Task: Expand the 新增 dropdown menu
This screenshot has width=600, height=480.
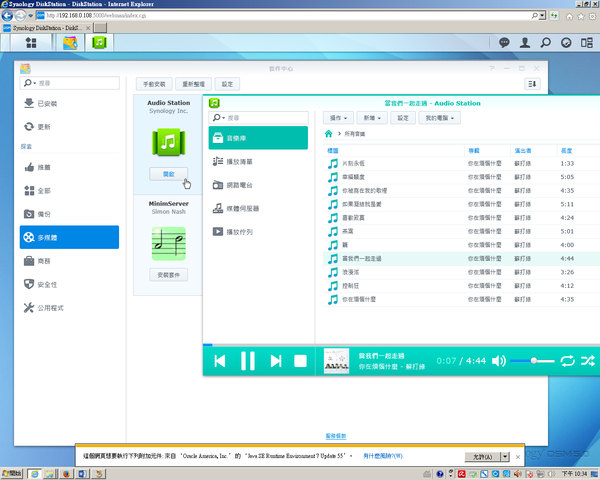Action: coord(372,117)
